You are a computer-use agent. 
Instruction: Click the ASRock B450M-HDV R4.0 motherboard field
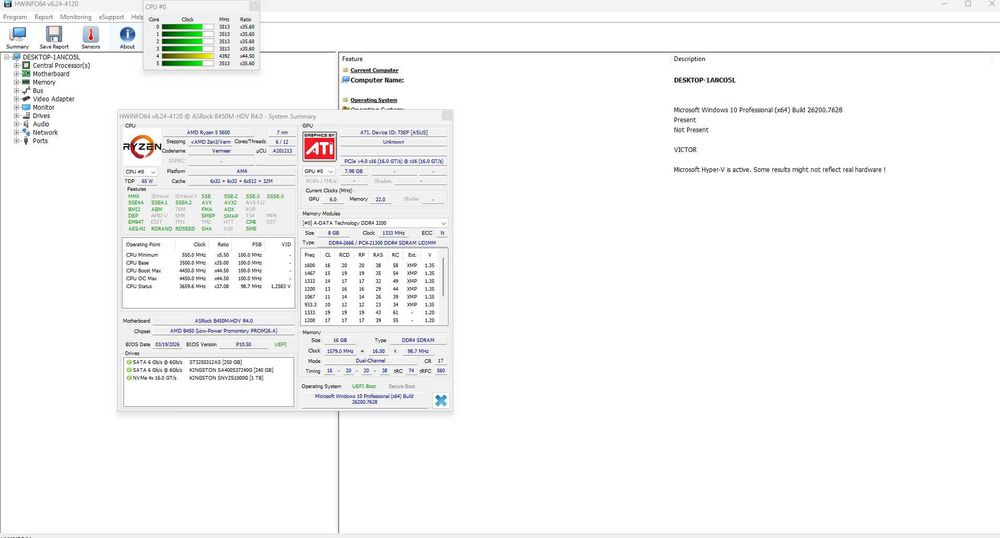point(224,321)
